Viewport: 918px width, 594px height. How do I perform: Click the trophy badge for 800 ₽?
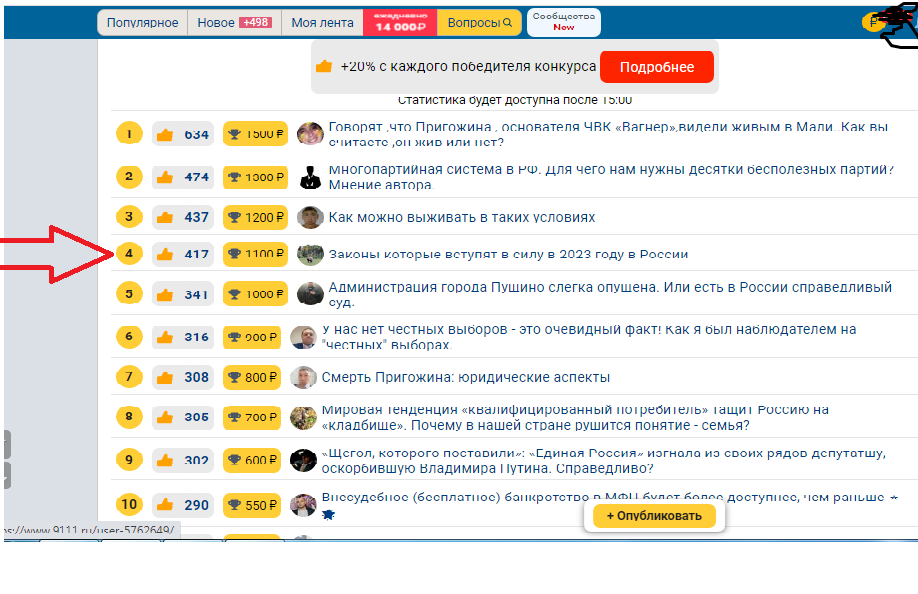(255, 377)
